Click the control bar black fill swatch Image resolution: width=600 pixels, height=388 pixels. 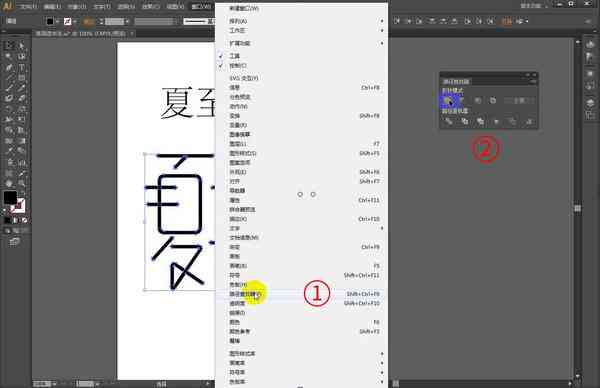[x=50, y=21]
